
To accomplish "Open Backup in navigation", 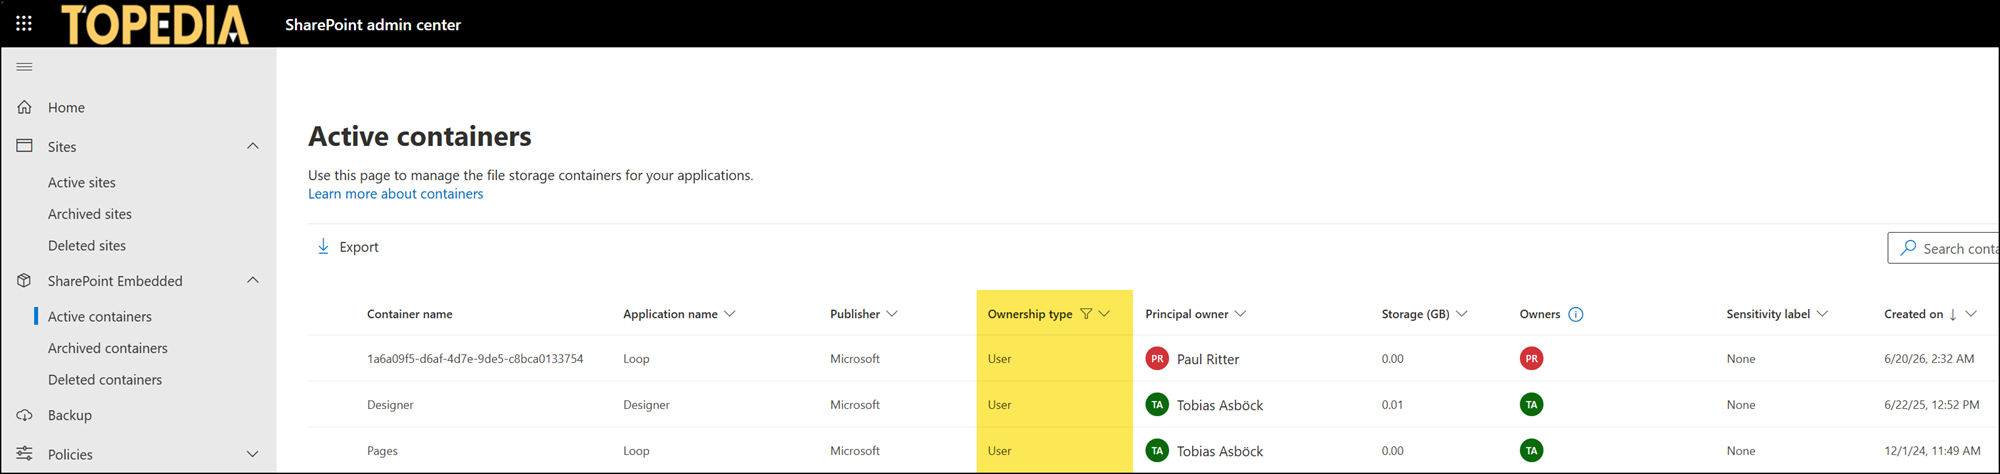I will click(x=70, y=415).
